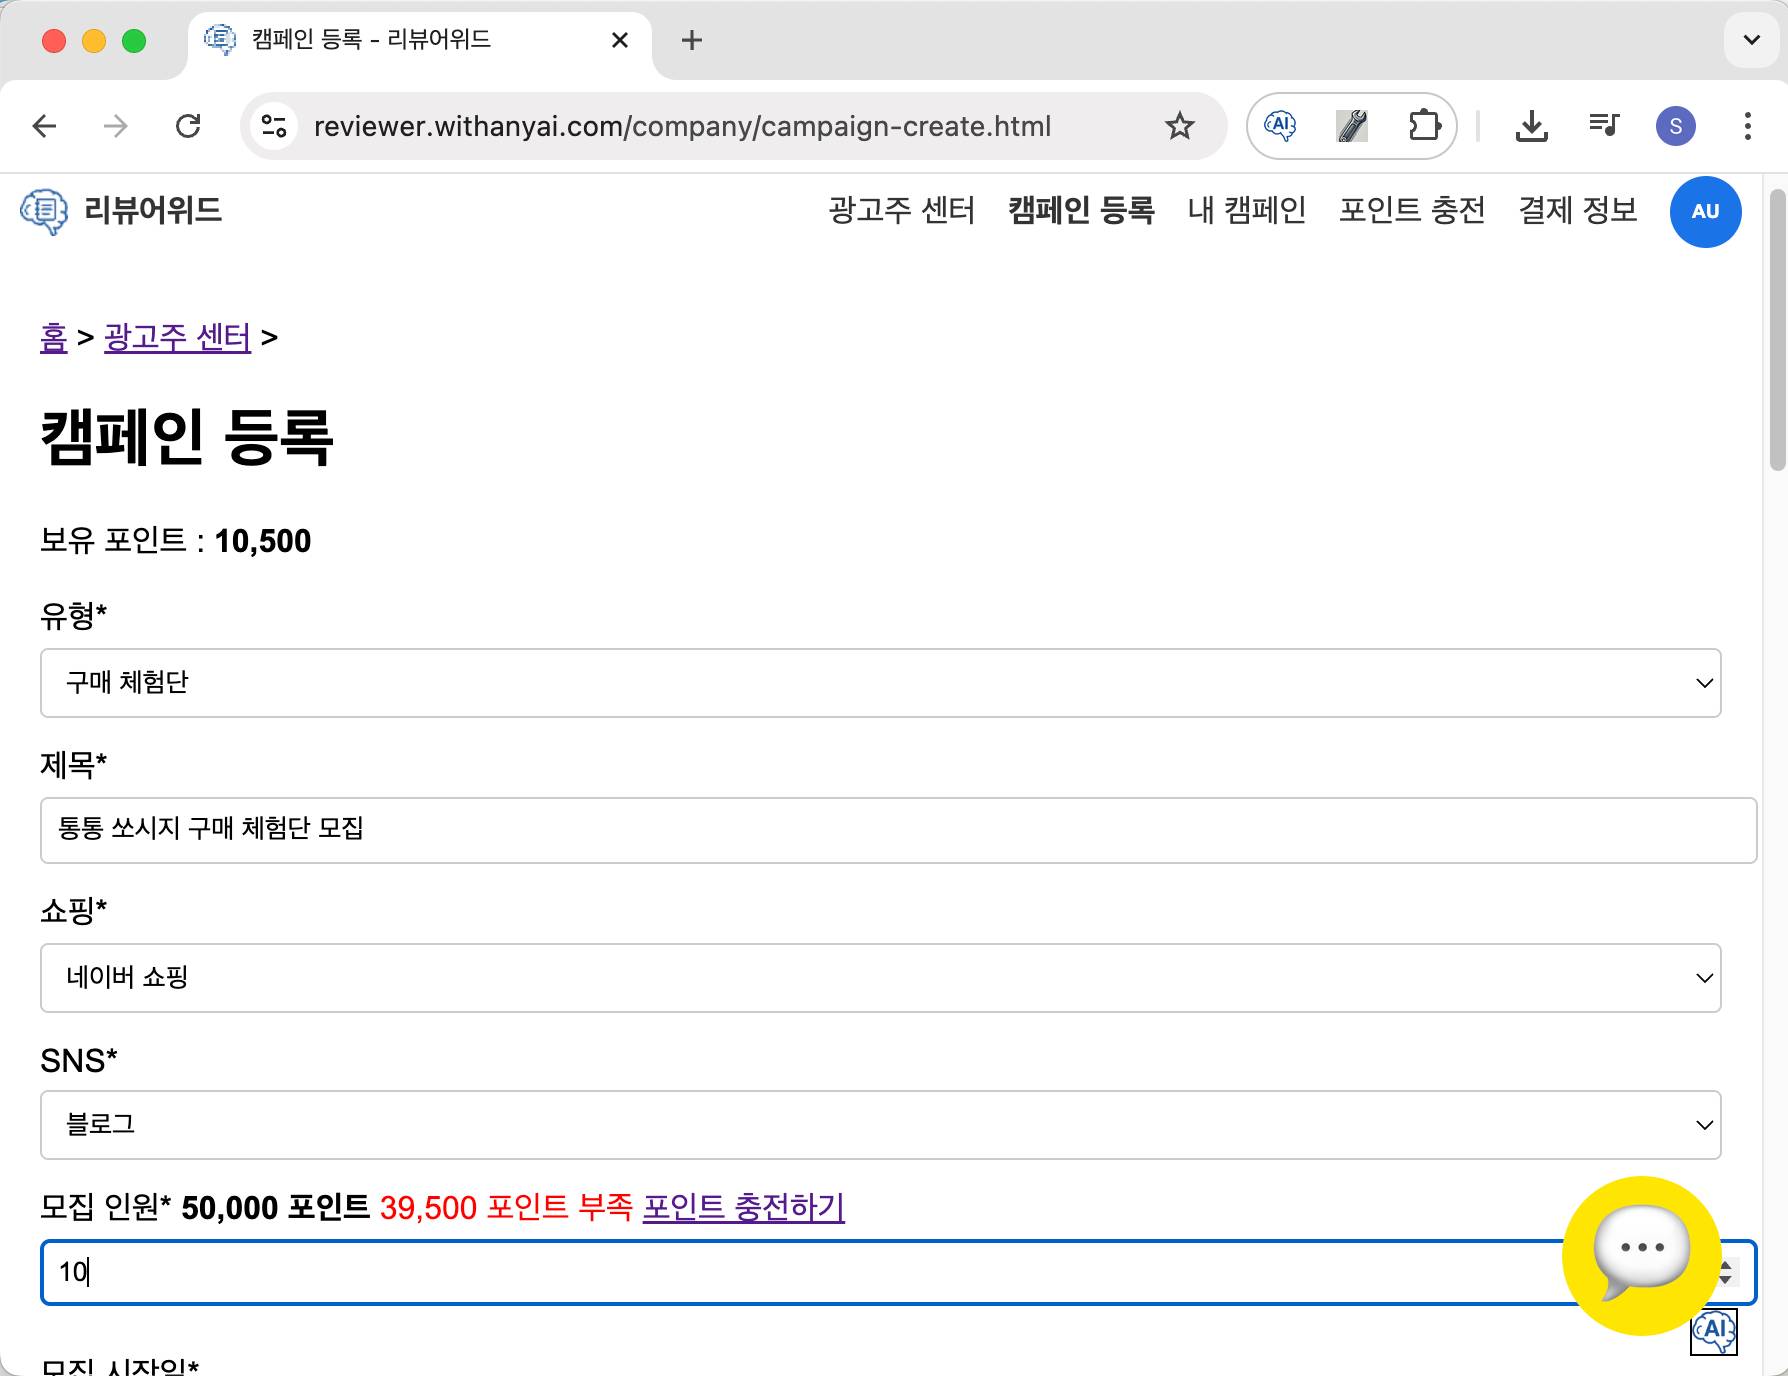Expand the 유형 dropdown showing 구매 체험단
This screenshot has height=1376, width=1788.
[x=880, y=683]
